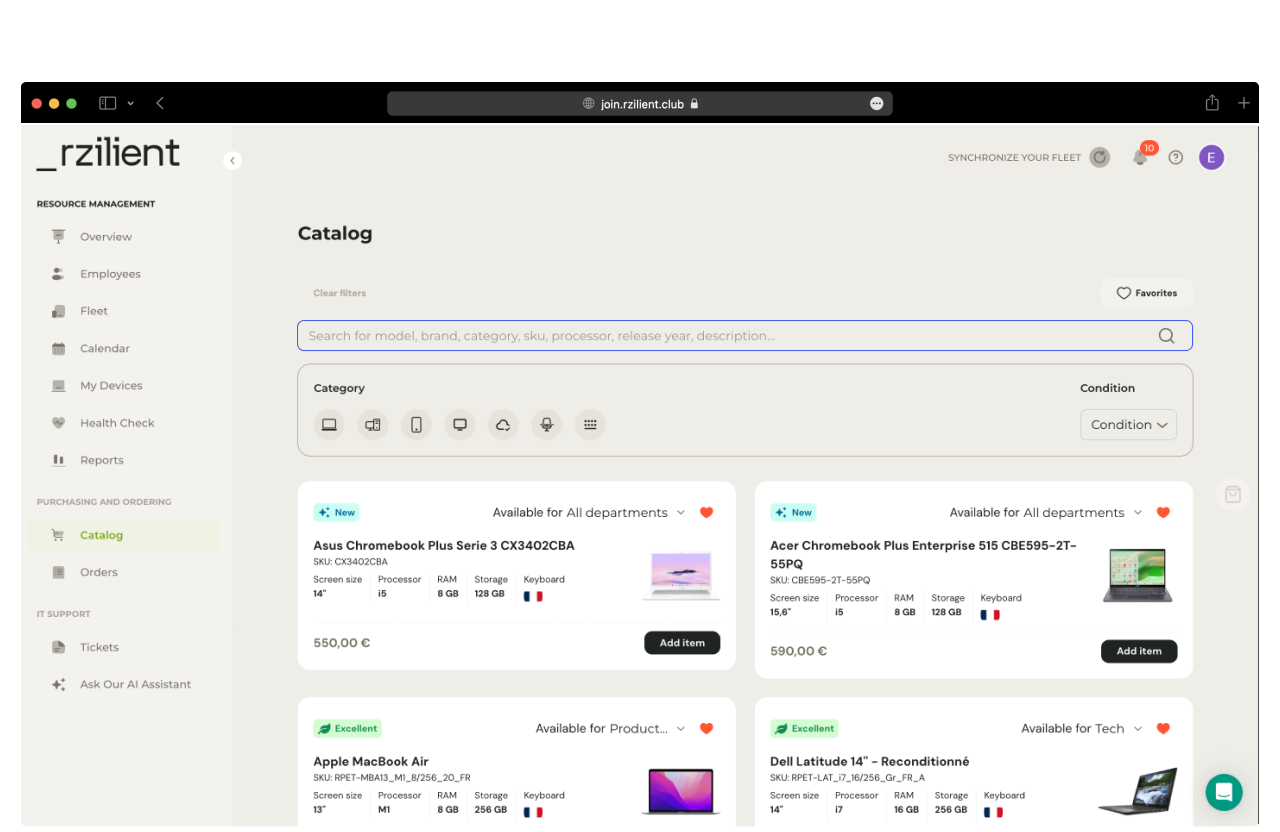Filter catalog by keyboard accessories category
1280x832 pixels.
click(x=590, y=425)
